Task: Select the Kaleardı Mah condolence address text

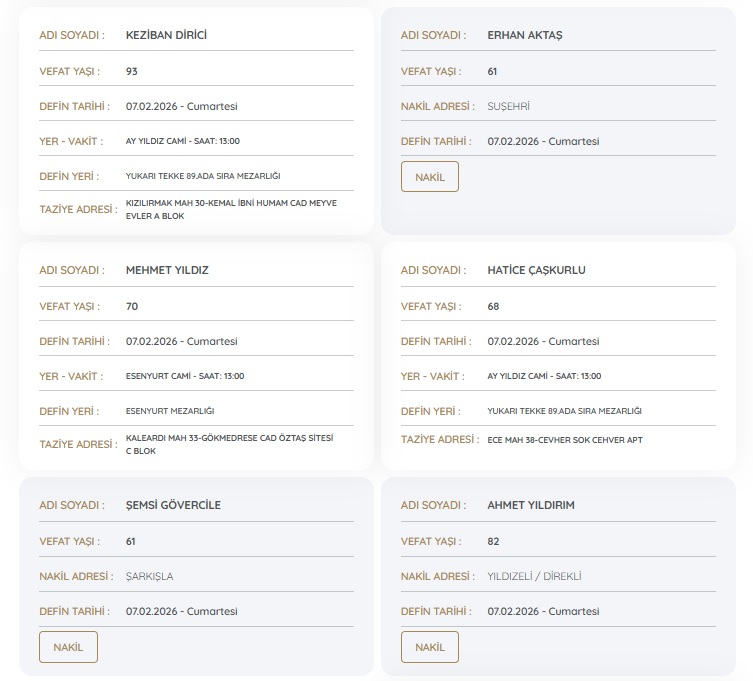Action: [229, 444]
